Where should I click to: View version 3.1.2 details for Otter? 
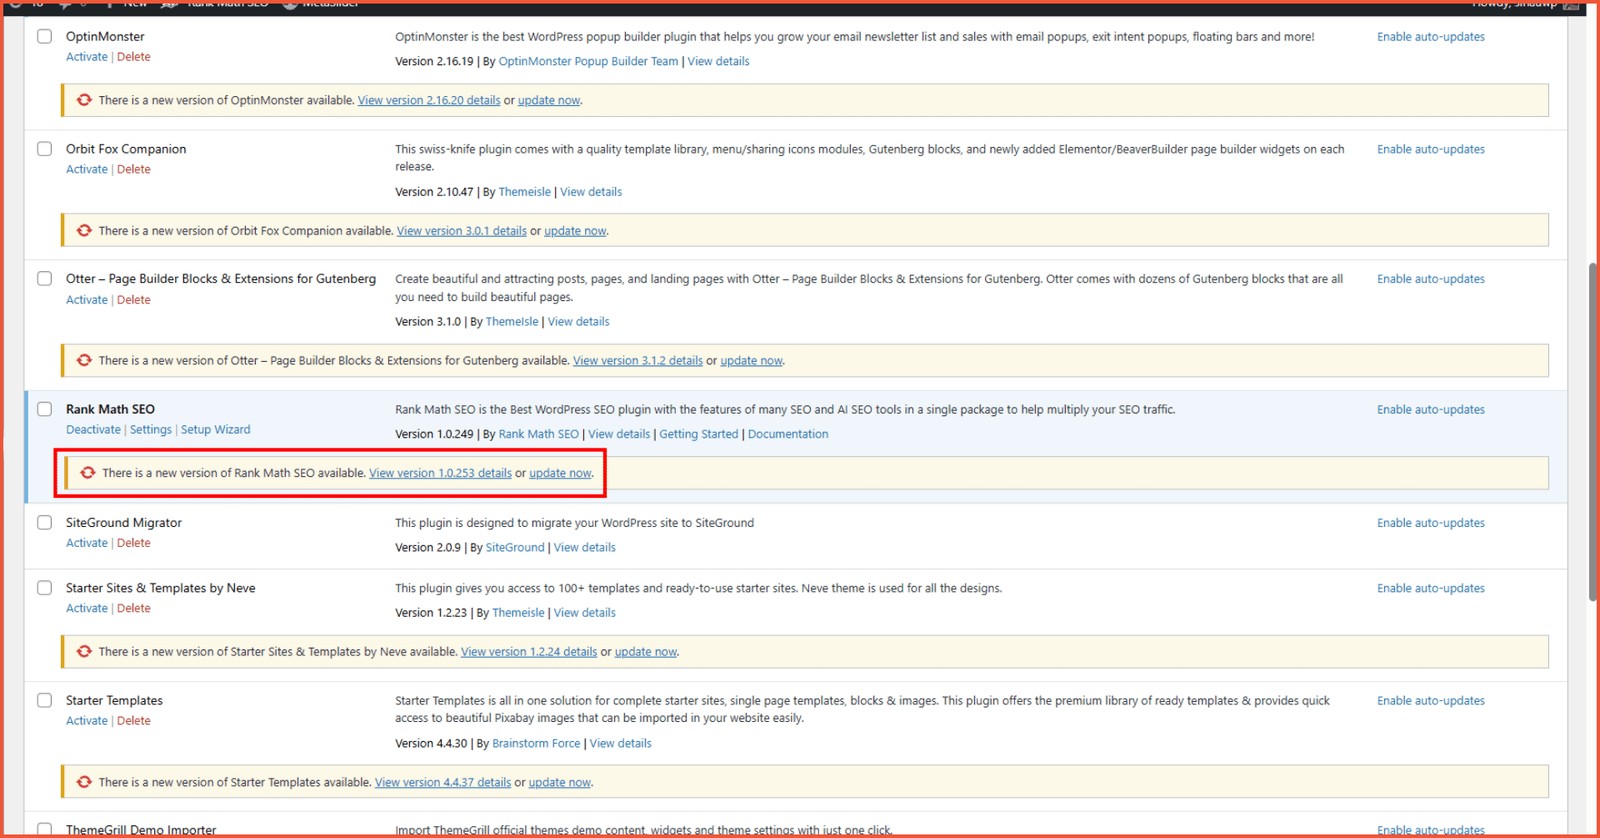[638, 361]
